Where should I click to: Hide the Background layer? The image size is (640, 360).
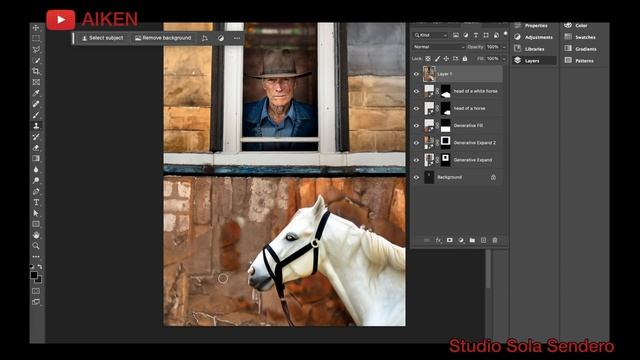click(416, 177)
